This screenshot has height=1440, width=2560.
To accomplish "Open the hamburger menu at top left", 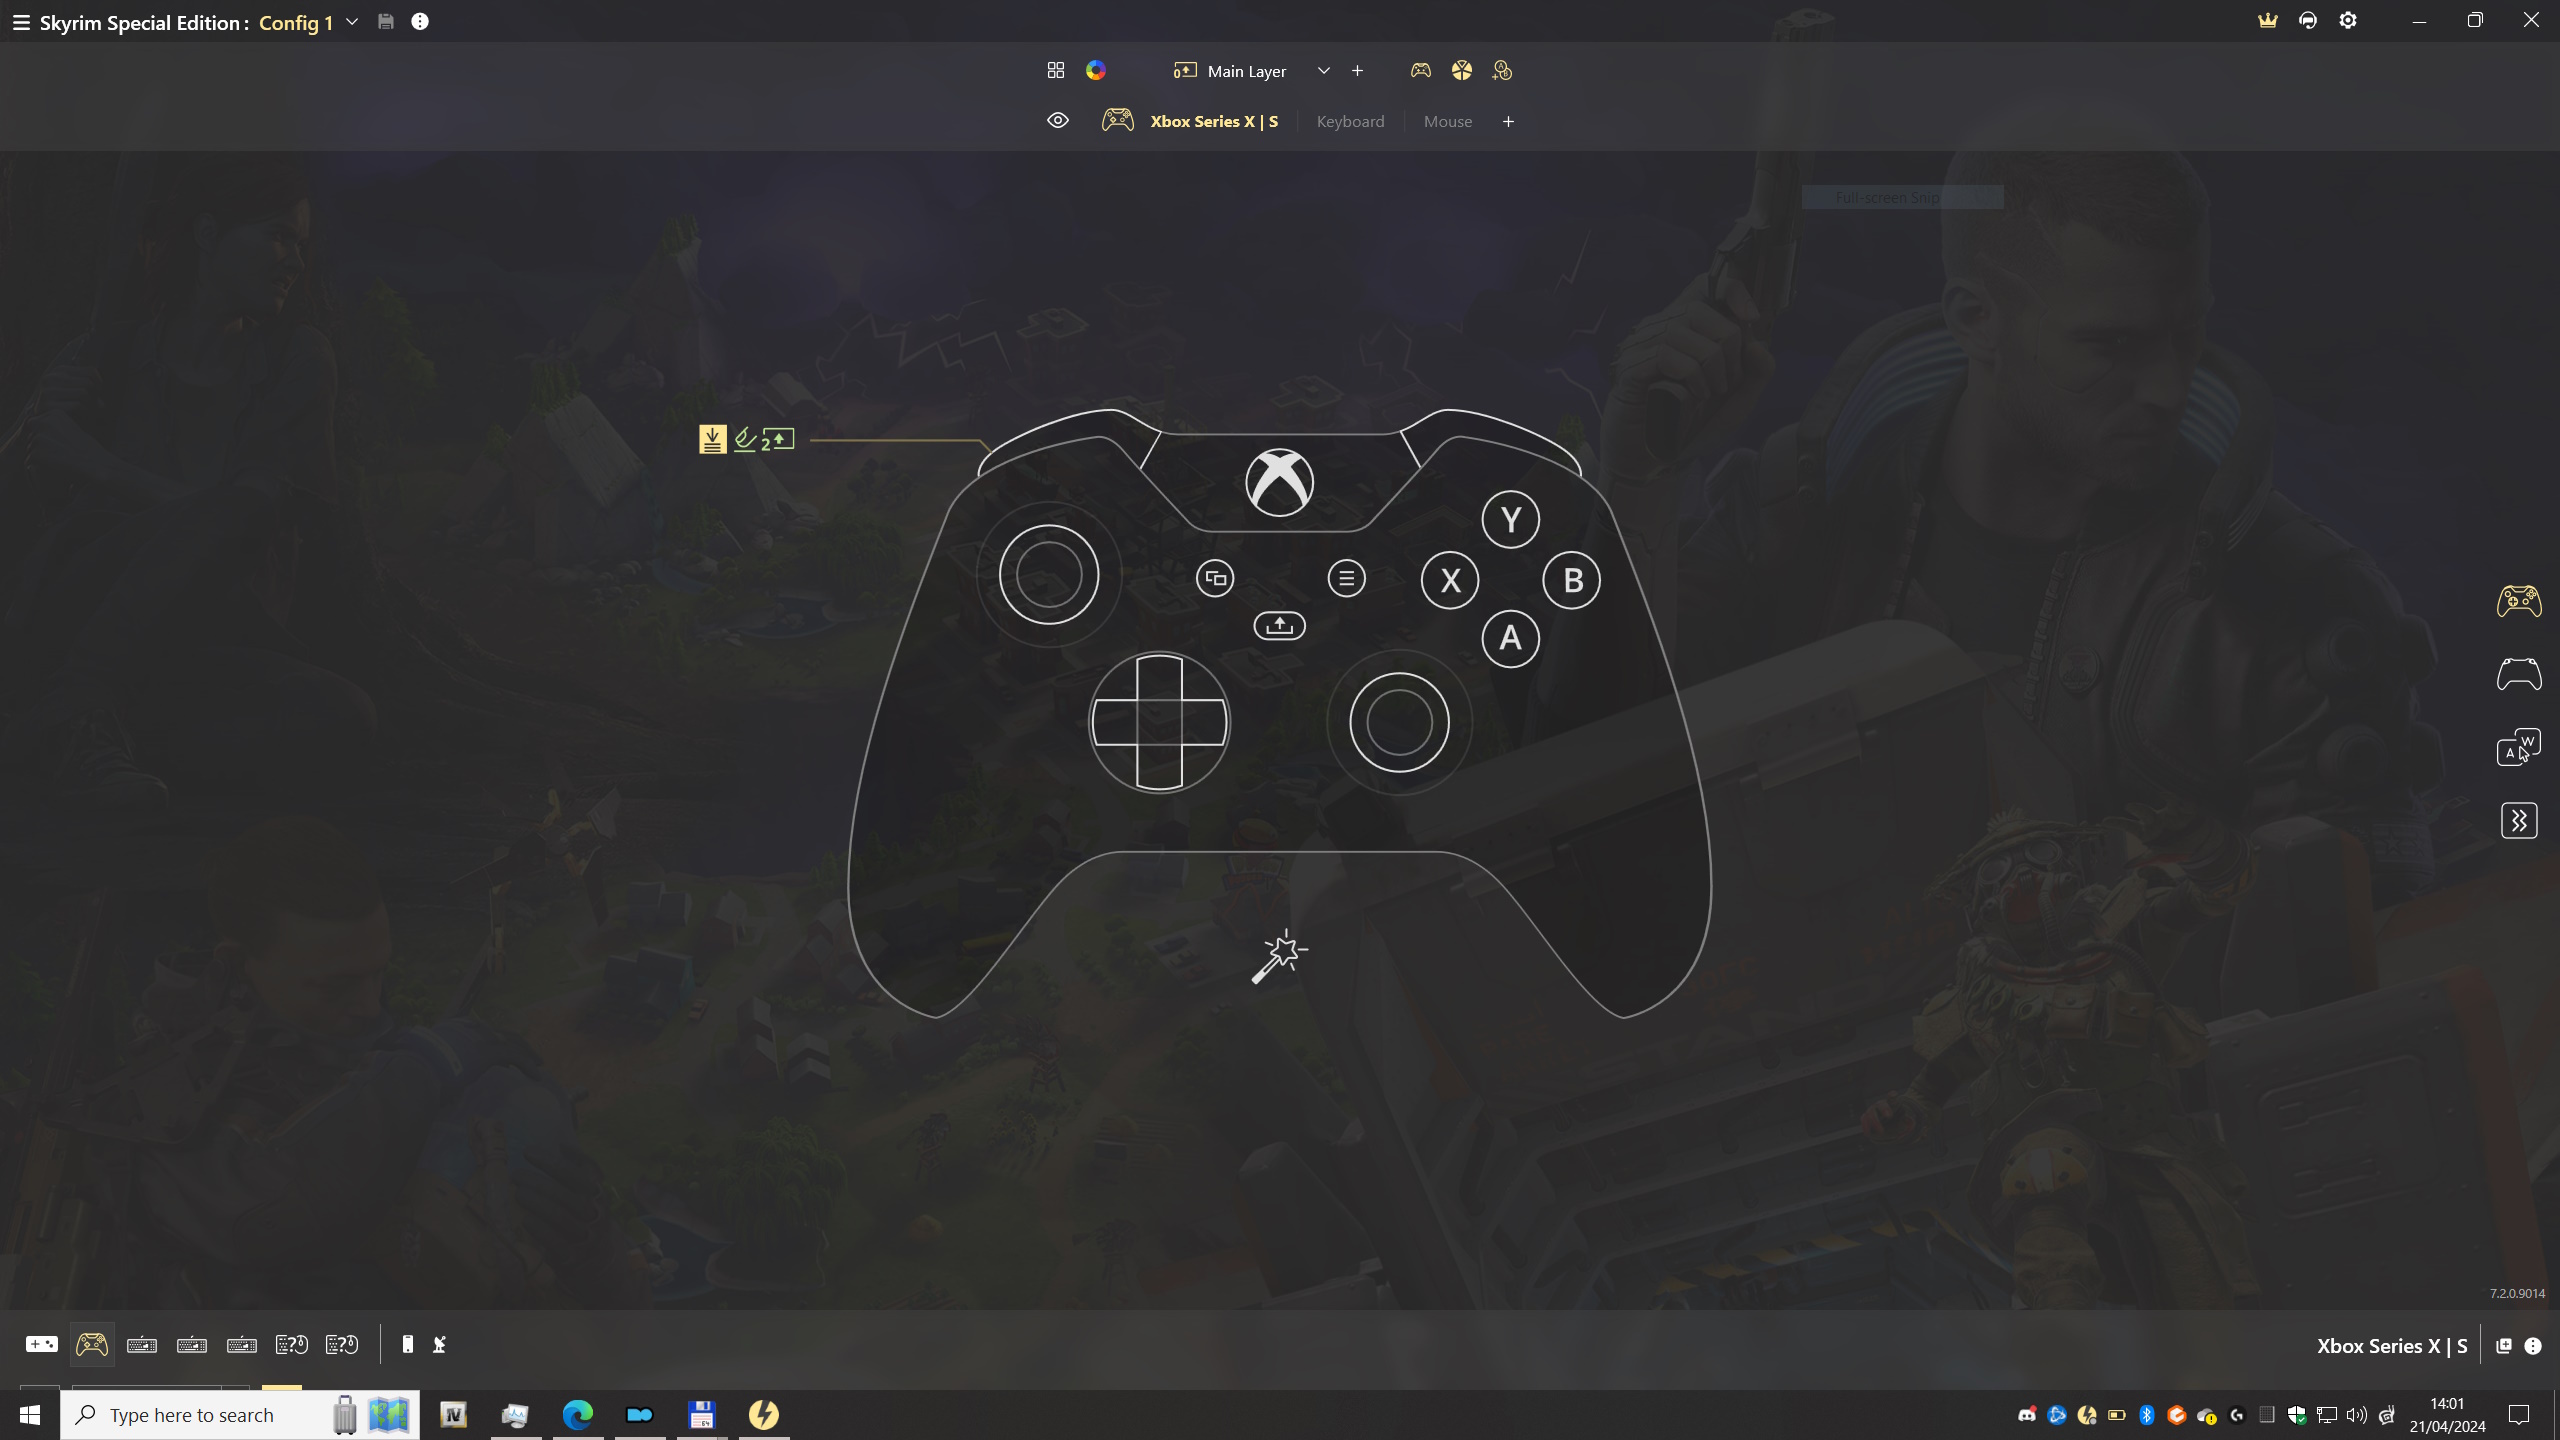I will (x=20, y=22).
